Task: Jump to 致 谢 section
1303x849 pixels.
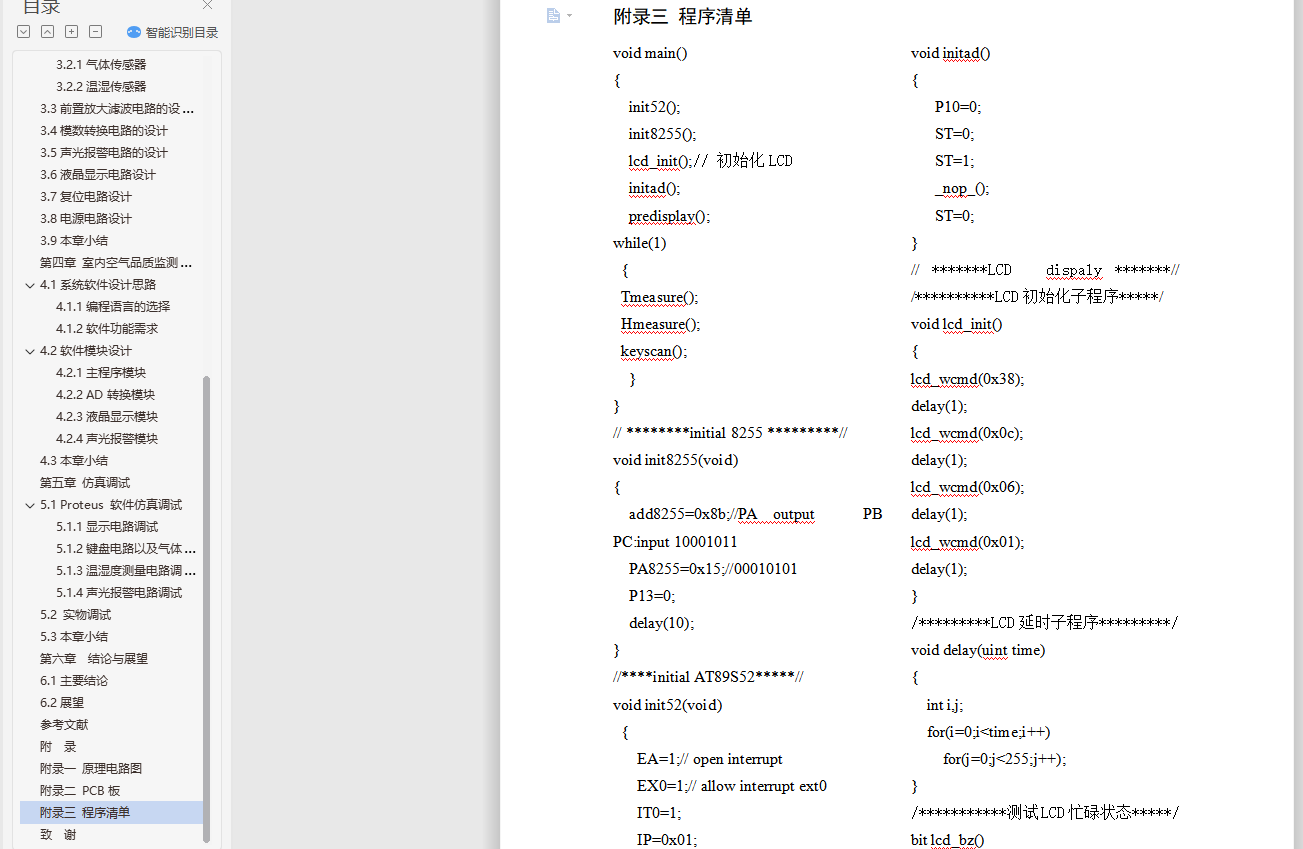Action: (58, 835)
